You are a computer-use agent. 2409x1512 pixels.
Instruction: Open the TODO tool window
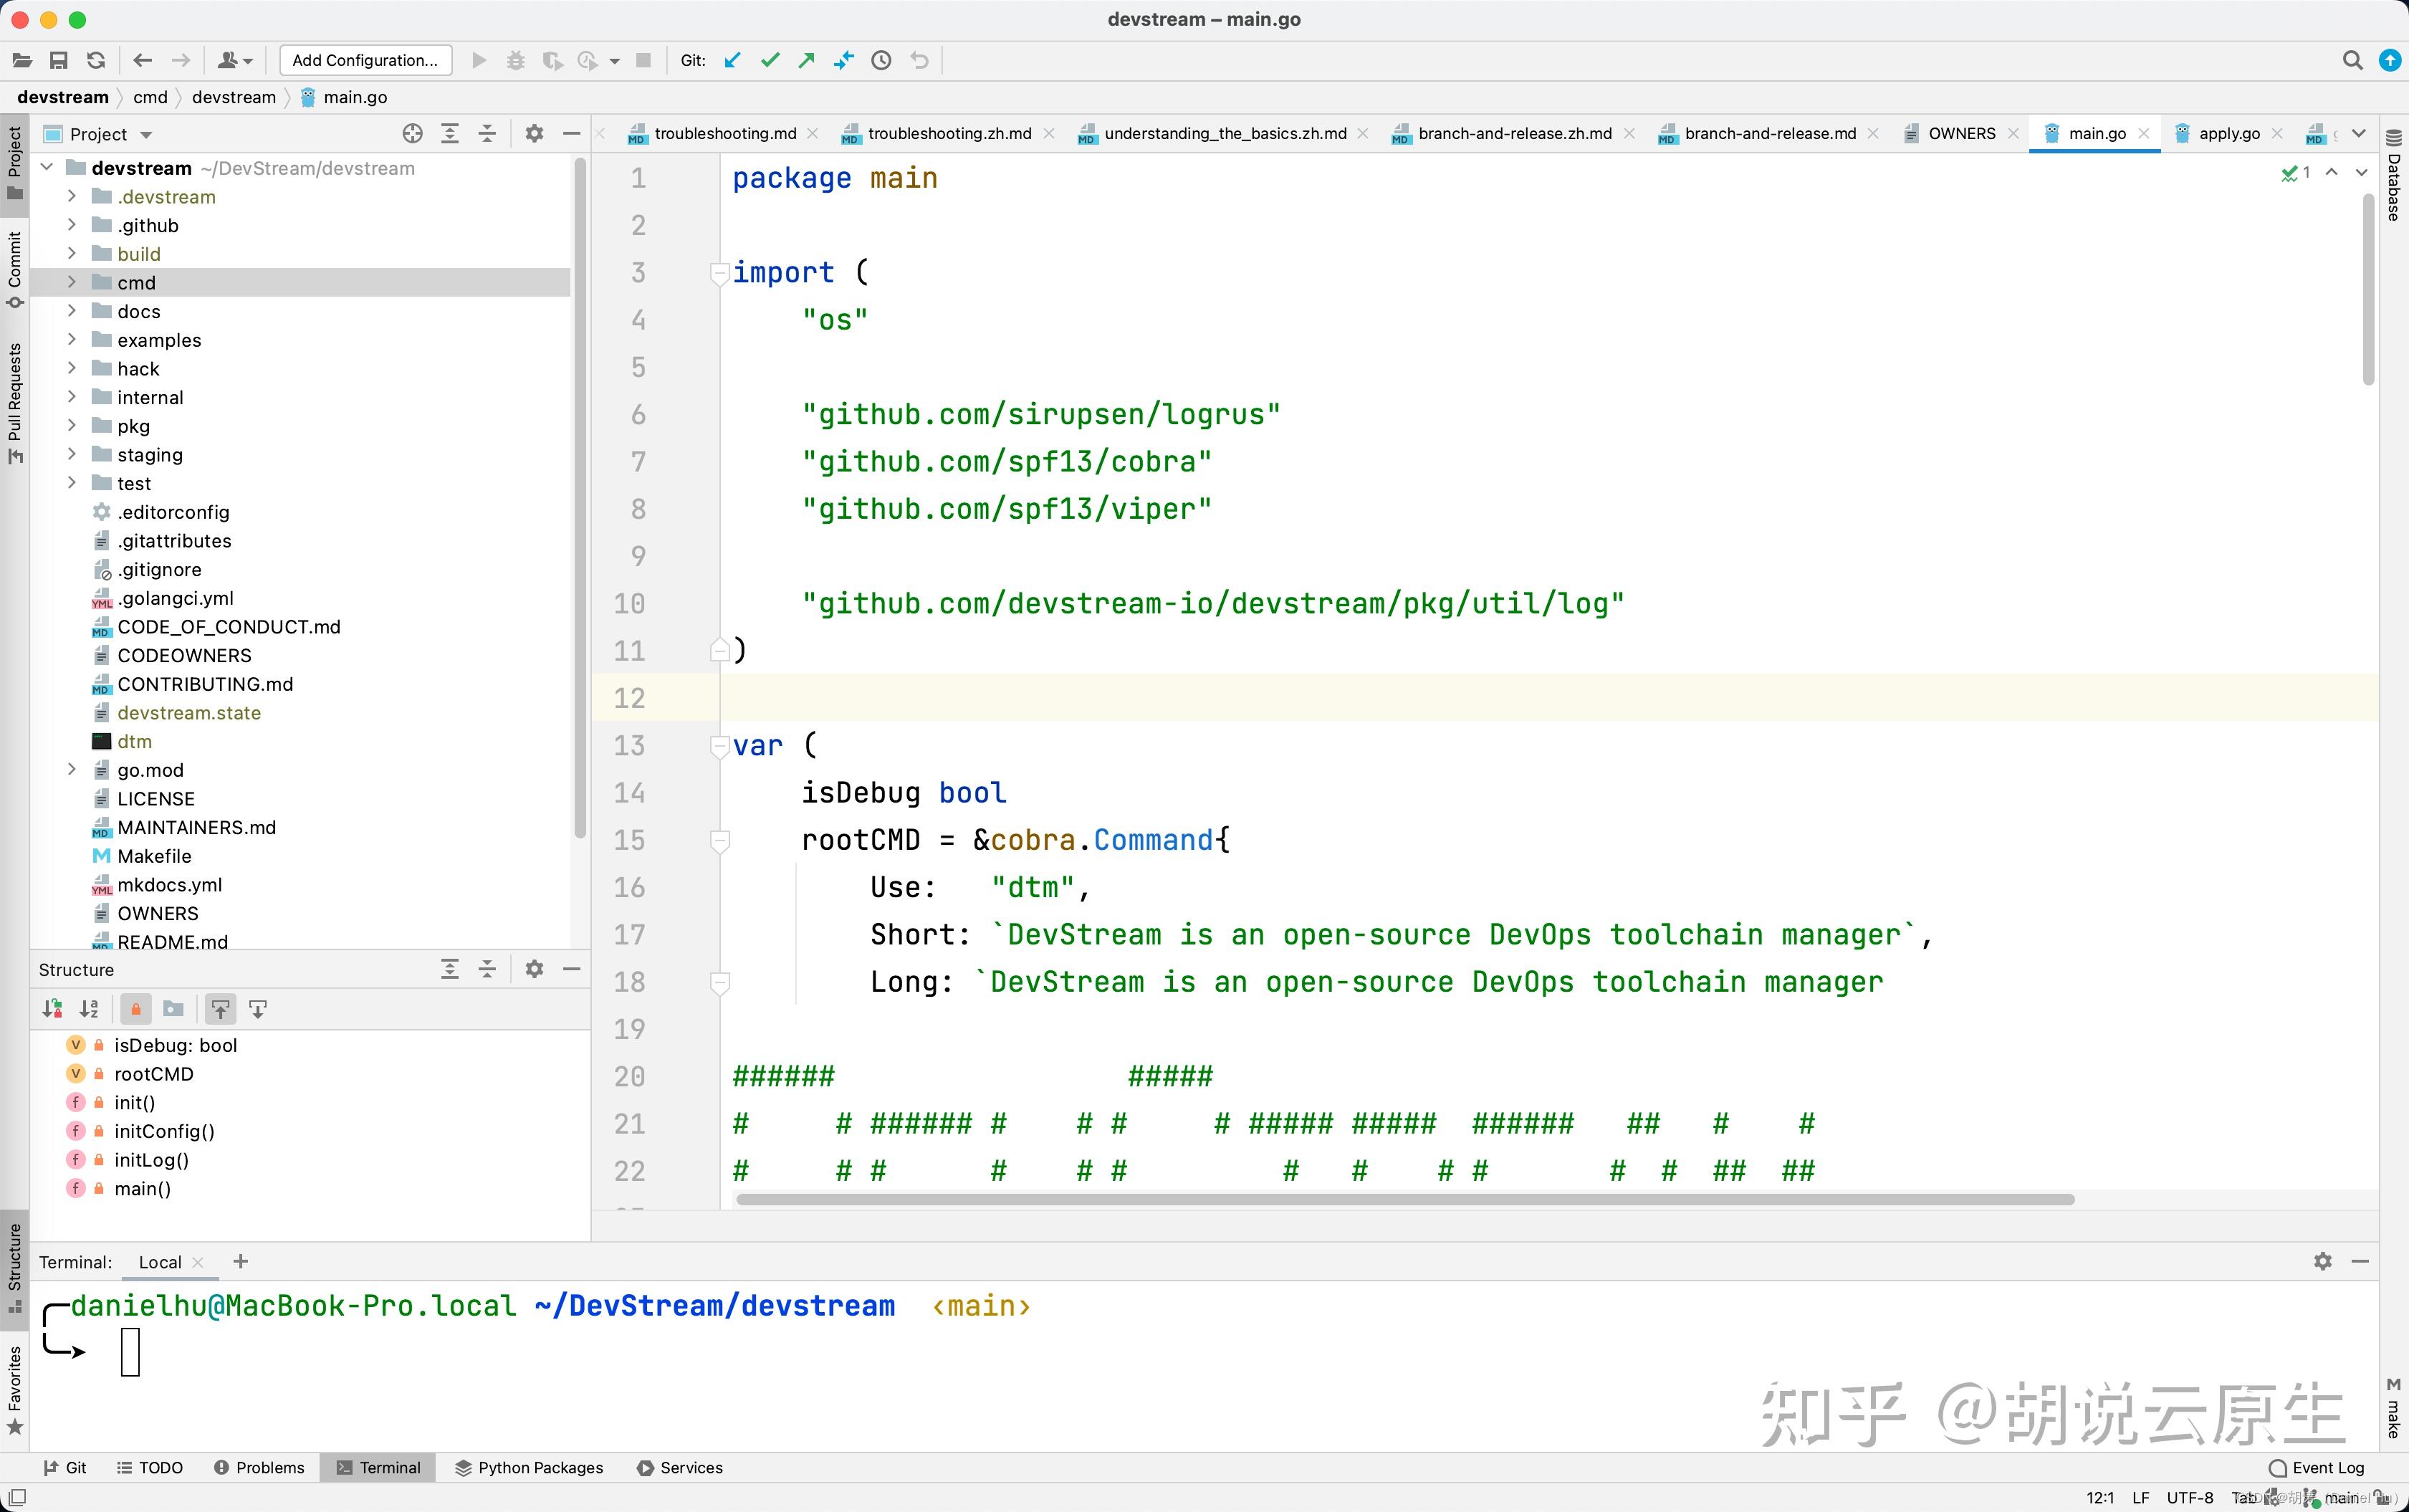151,1467
